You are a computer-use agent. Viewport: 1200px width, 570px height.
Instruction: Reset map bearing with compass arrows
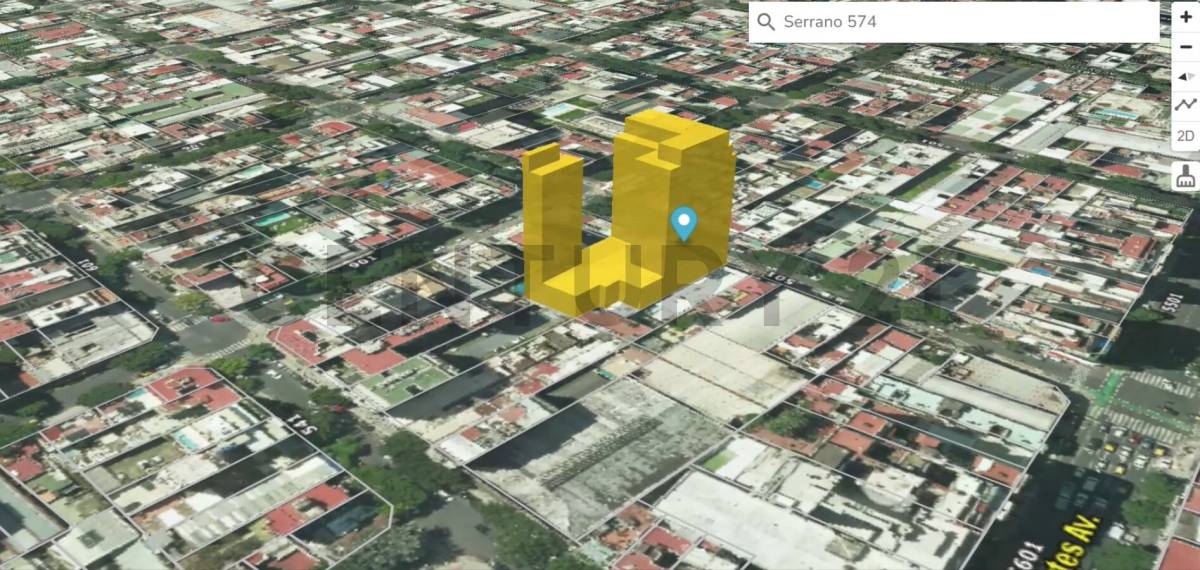(1185, 76)
